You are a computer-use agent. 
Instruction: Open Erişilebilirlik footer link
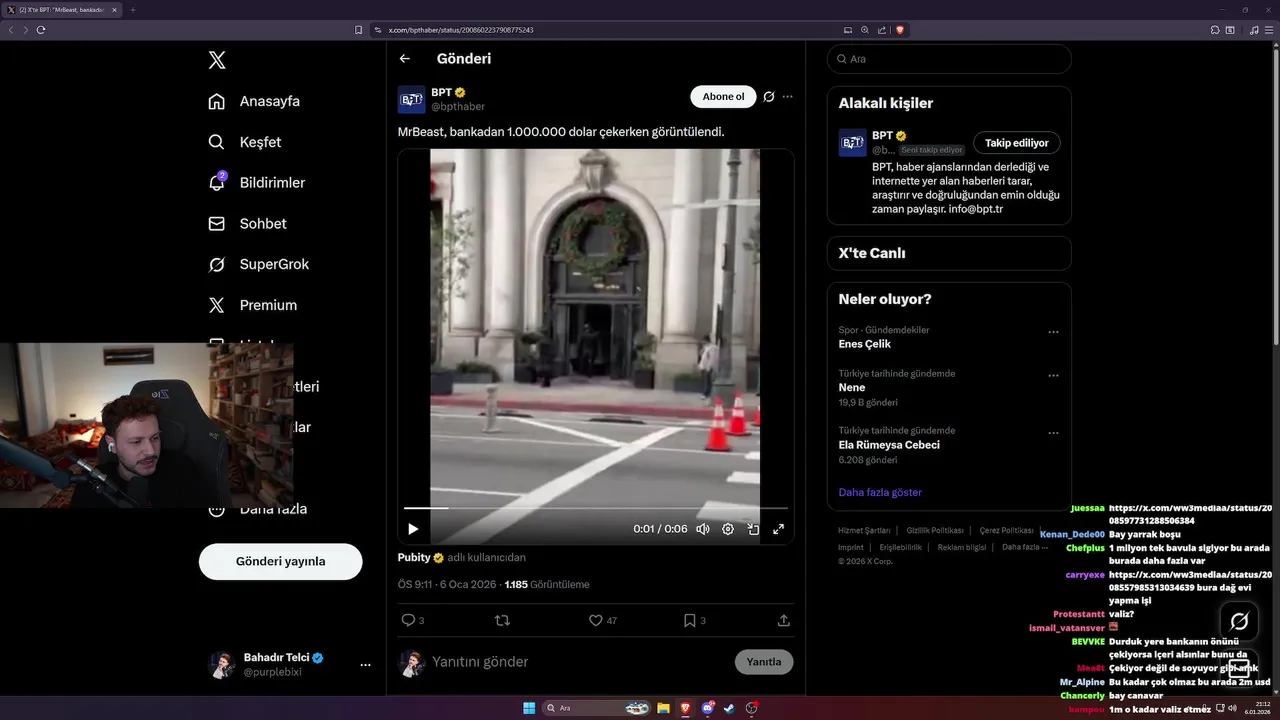tap(901, 547)
